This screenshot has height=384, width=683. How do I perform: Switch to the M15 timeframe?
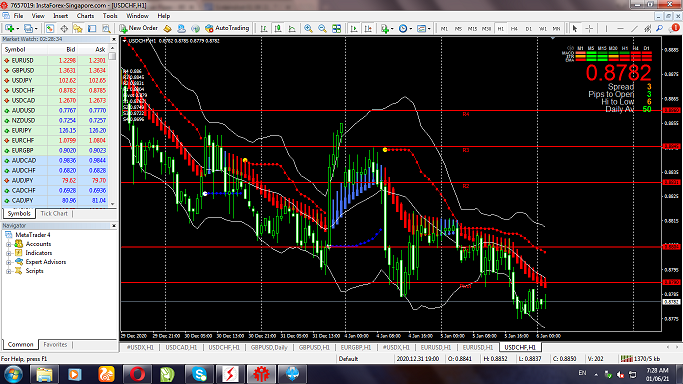[x=472, y=28]
